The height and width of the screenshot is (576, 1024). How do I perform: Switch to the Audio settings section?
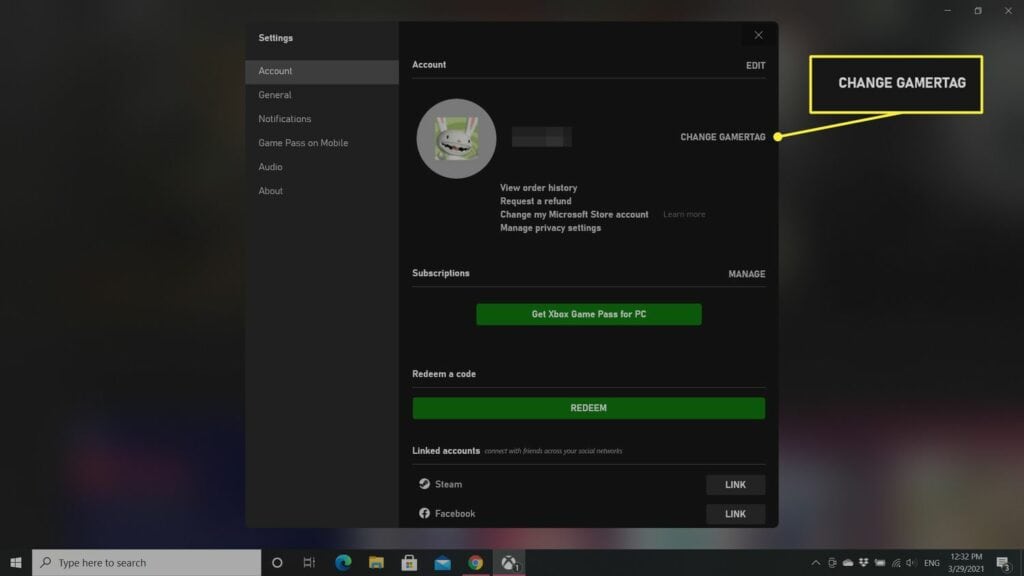point(271,166)
